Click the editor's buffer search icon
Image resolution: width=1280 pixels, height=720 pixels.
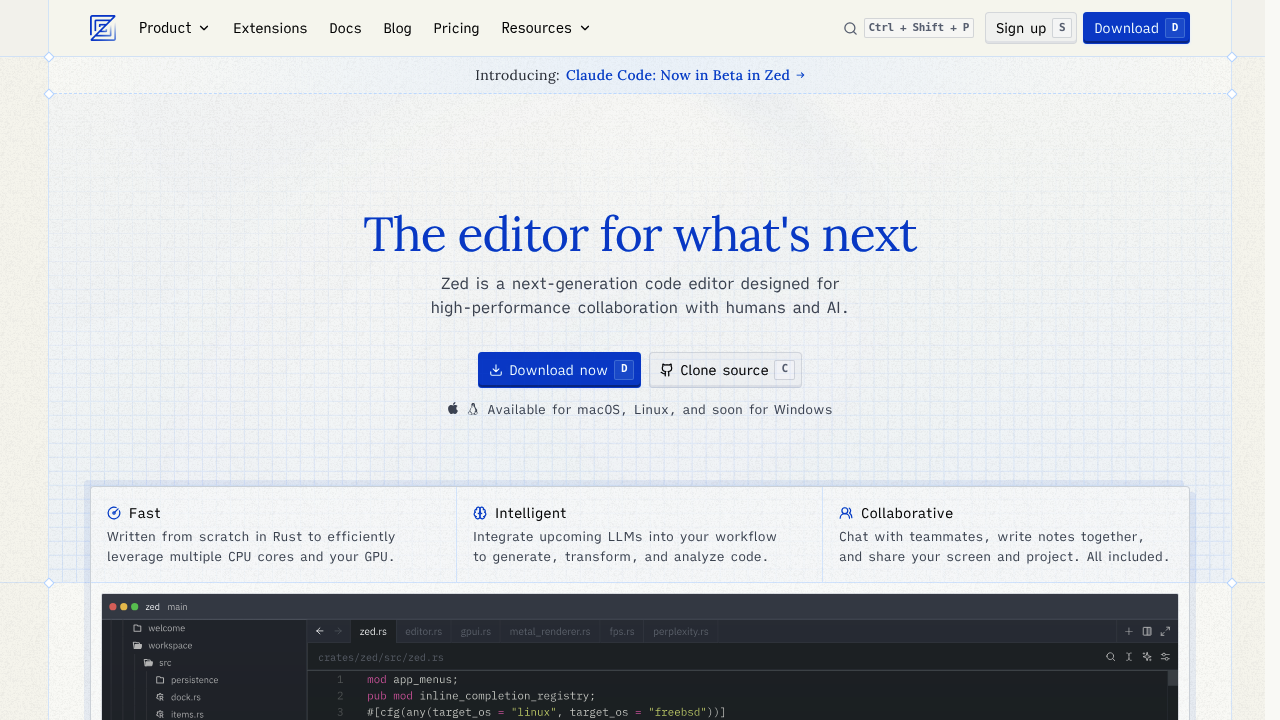pyautogui.click(x=1111, y=657)
